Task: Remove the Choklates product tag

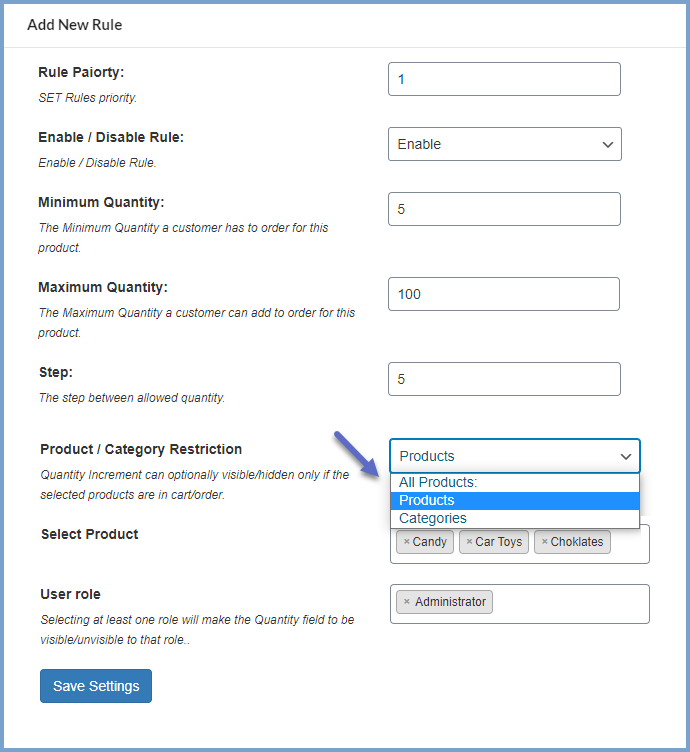Action: [x=544, y=542]
